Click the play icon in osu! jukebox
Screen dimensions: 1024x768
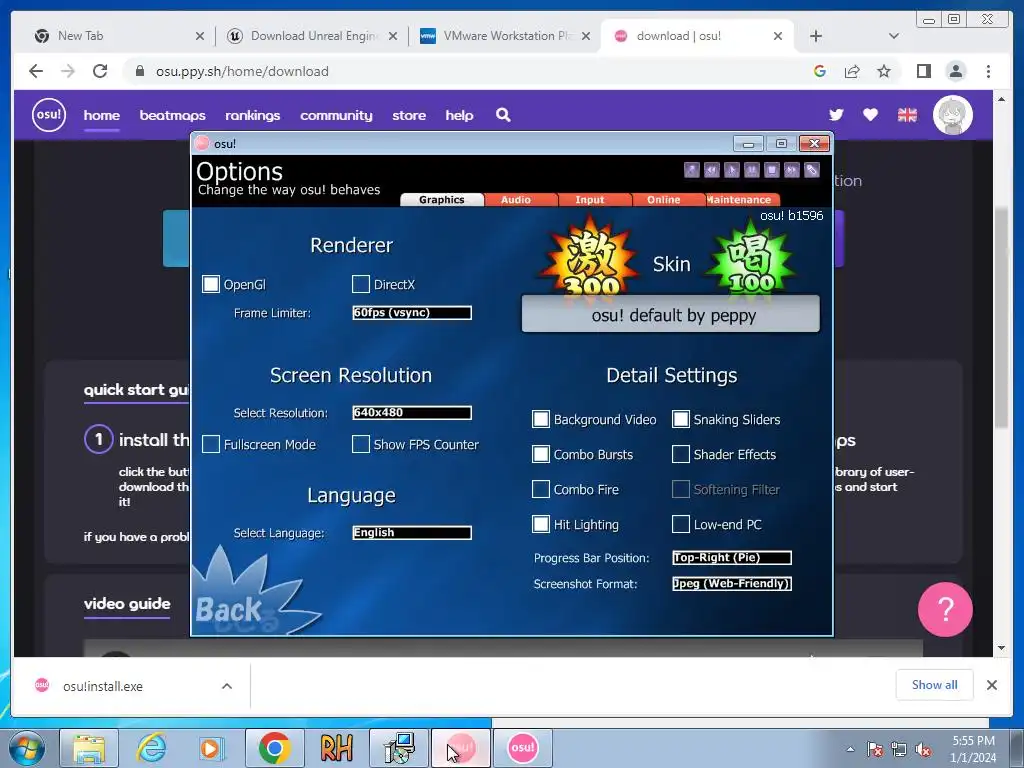731,170
